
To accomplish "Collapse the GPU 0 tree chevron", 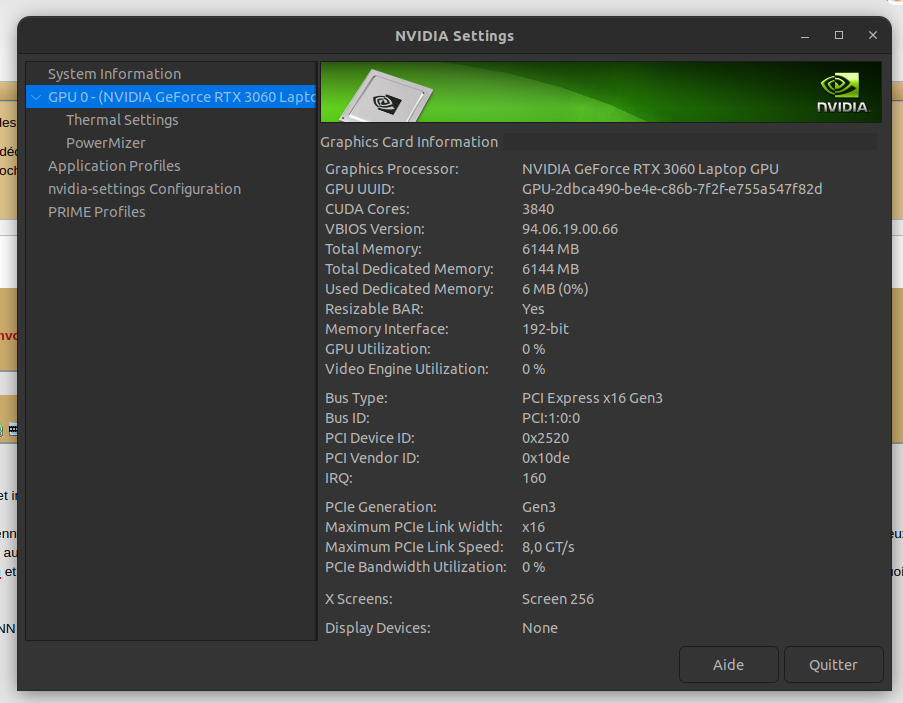I will [37, 97].
